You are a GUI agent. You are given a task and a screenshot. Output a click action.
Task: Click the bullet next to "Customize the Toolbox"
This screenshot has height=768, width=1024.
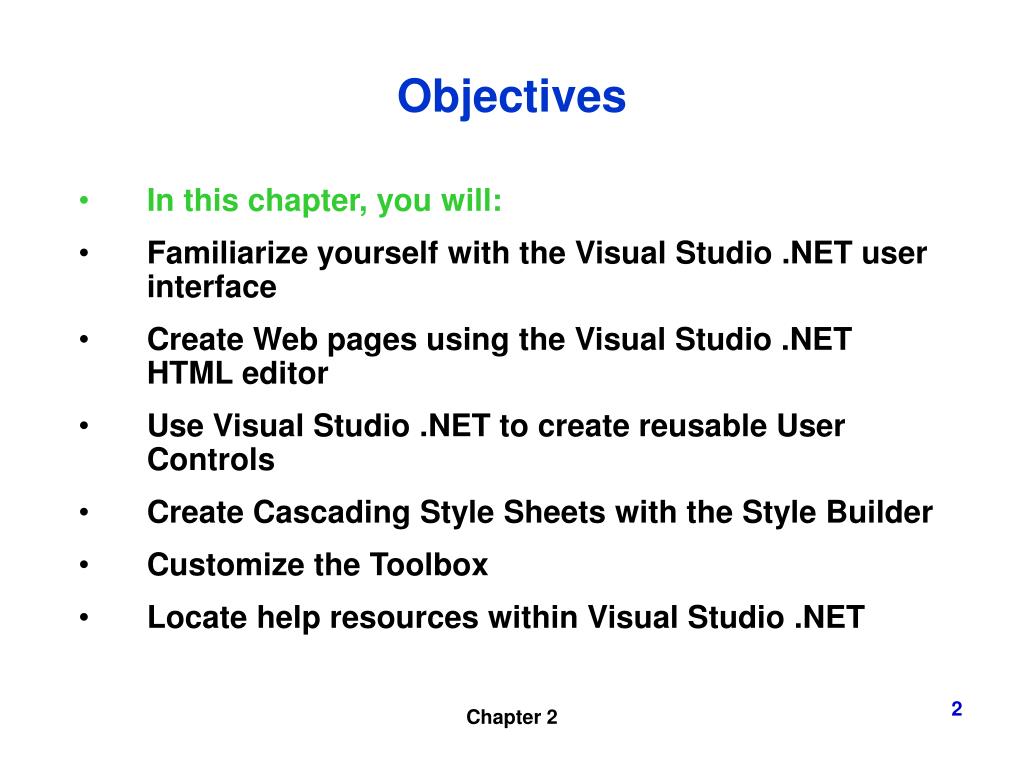click(x=86, y=566)
